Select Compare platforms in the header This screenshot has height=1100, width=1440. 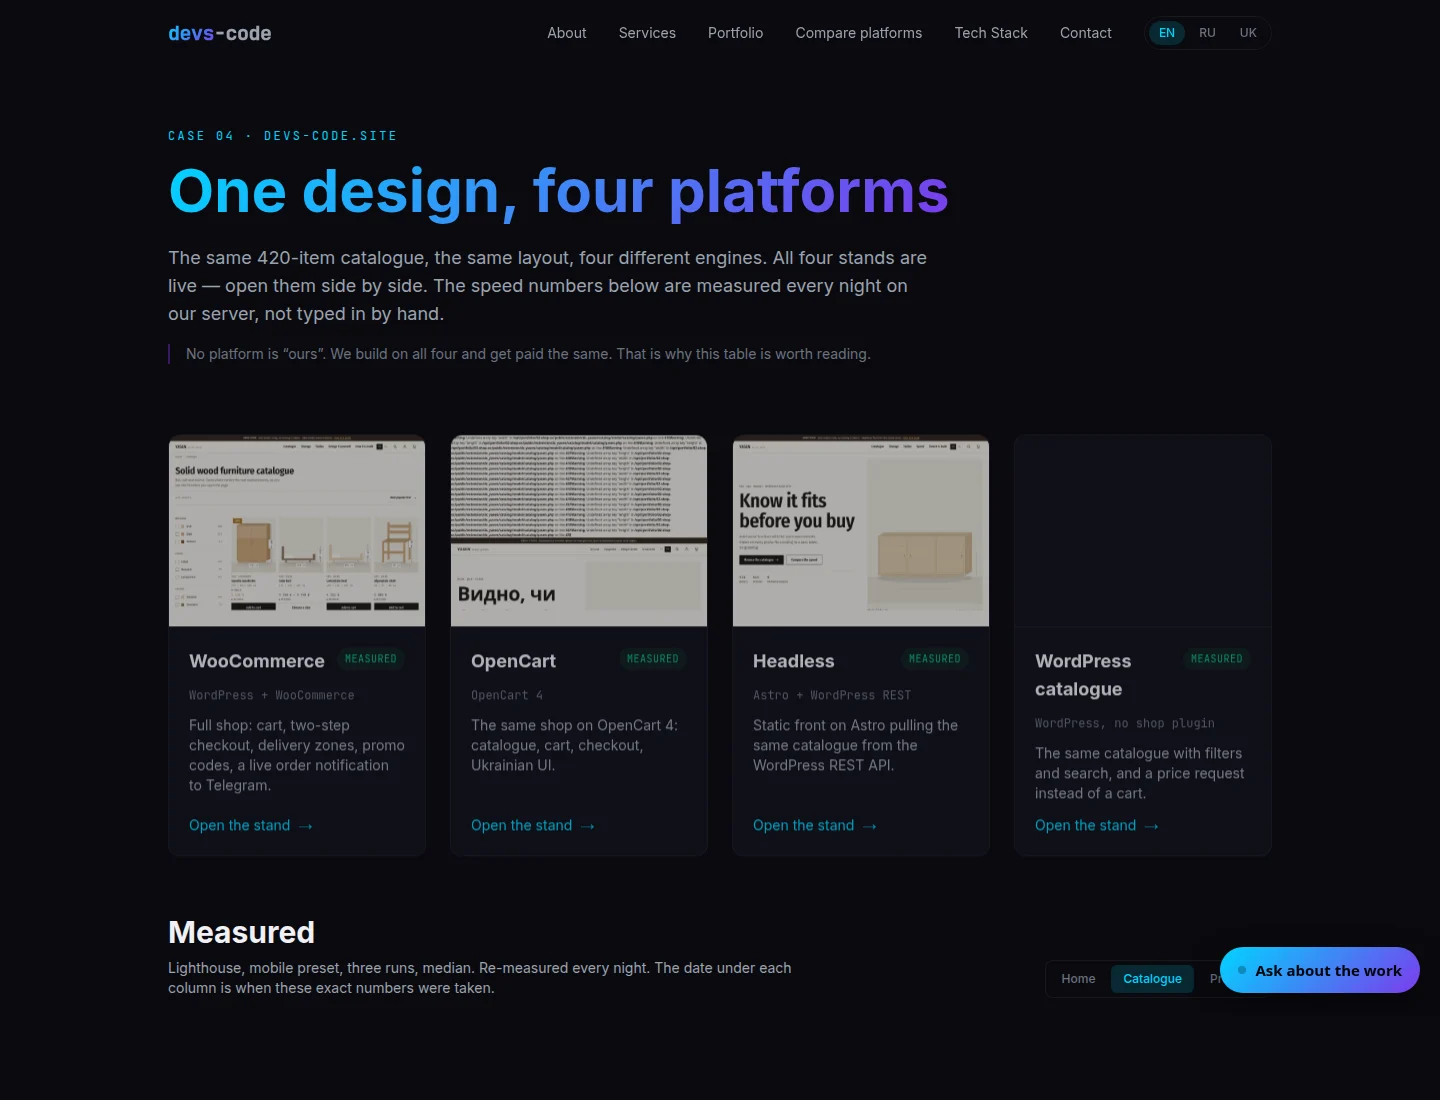pos(859,33)
